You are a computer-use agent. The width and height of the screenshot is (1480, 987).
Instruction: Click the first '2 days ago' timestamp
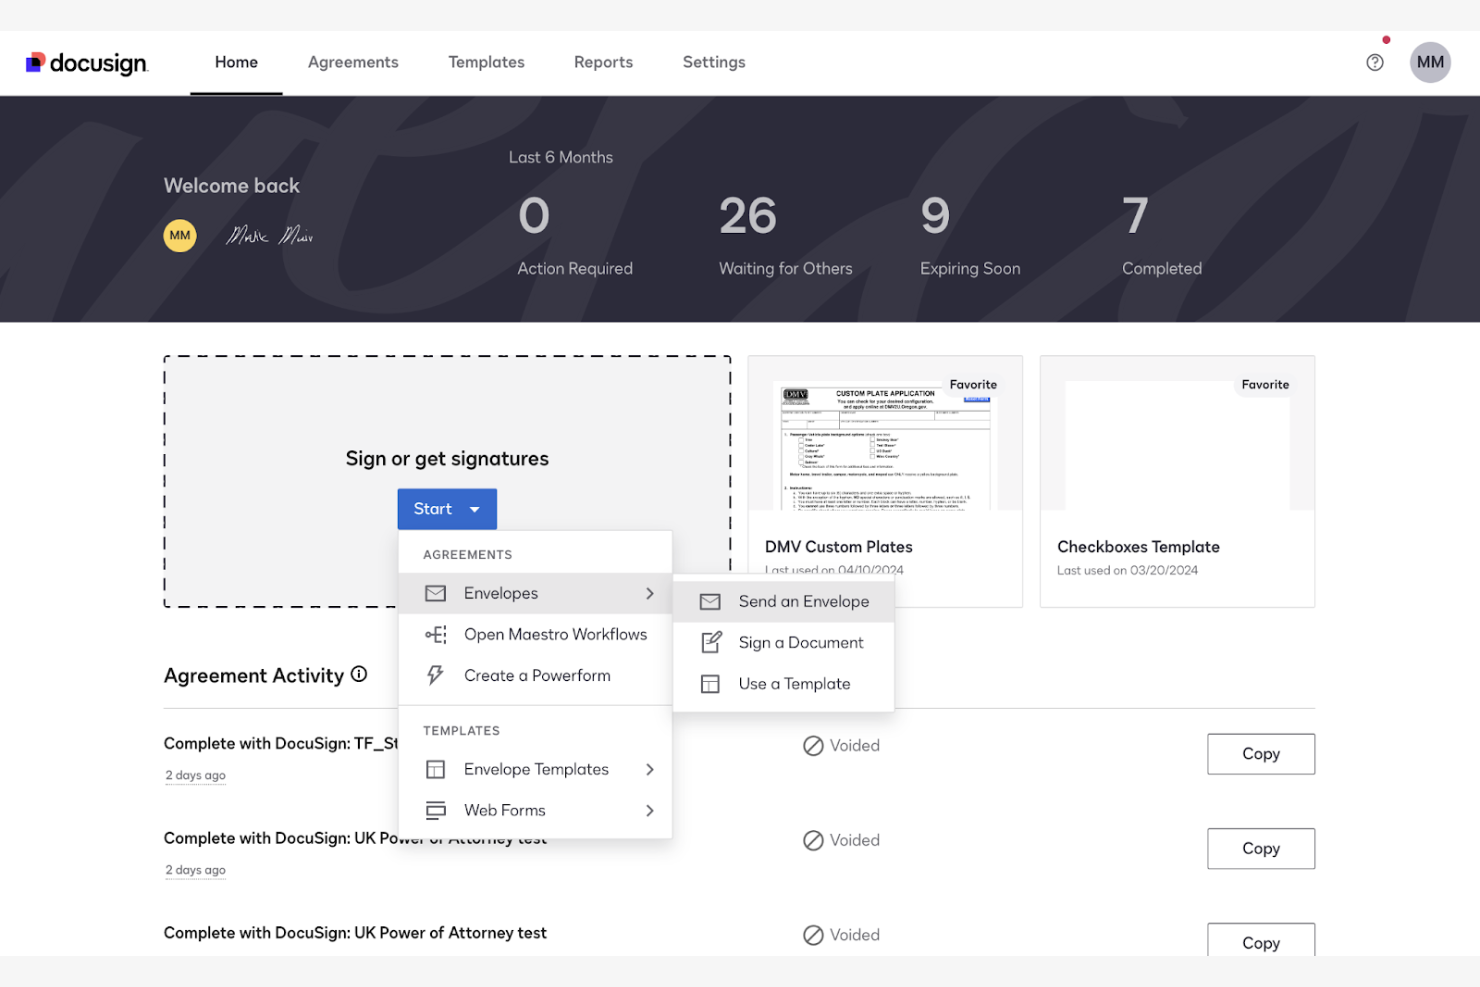click(x=195, y=775)
